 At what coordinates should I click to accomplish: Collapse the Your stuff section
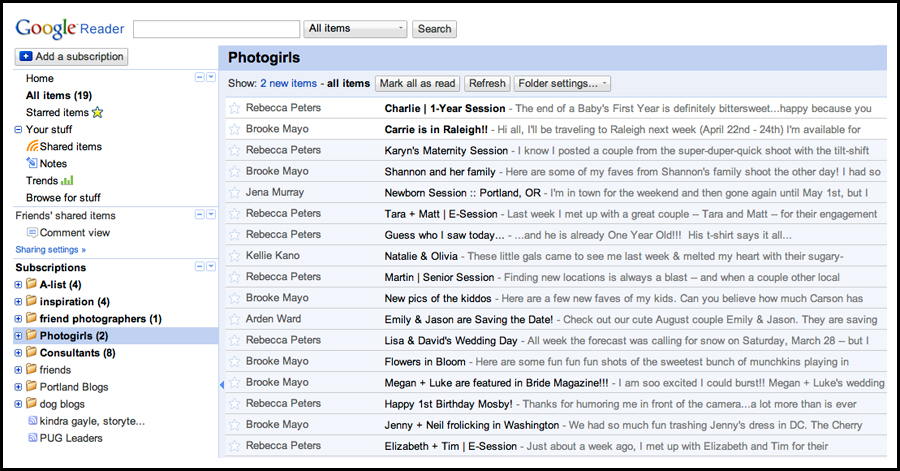coord(18,130)
